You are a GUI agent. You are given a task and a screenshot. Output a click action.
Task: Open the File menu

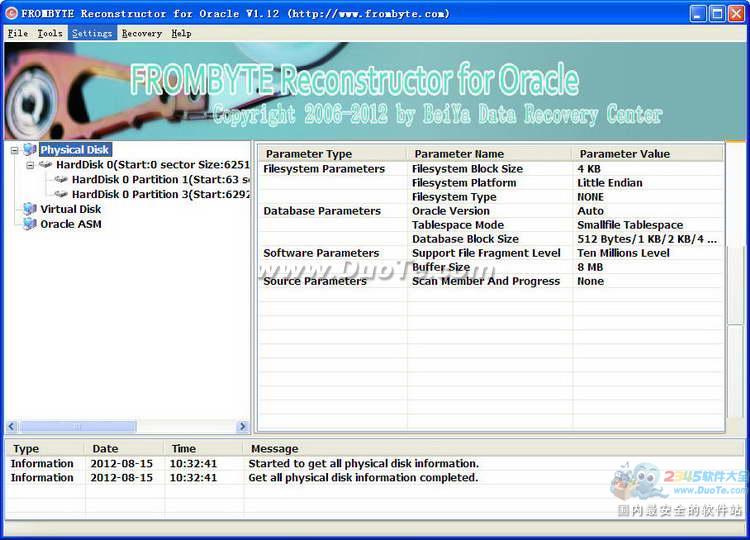pos(18,33)
